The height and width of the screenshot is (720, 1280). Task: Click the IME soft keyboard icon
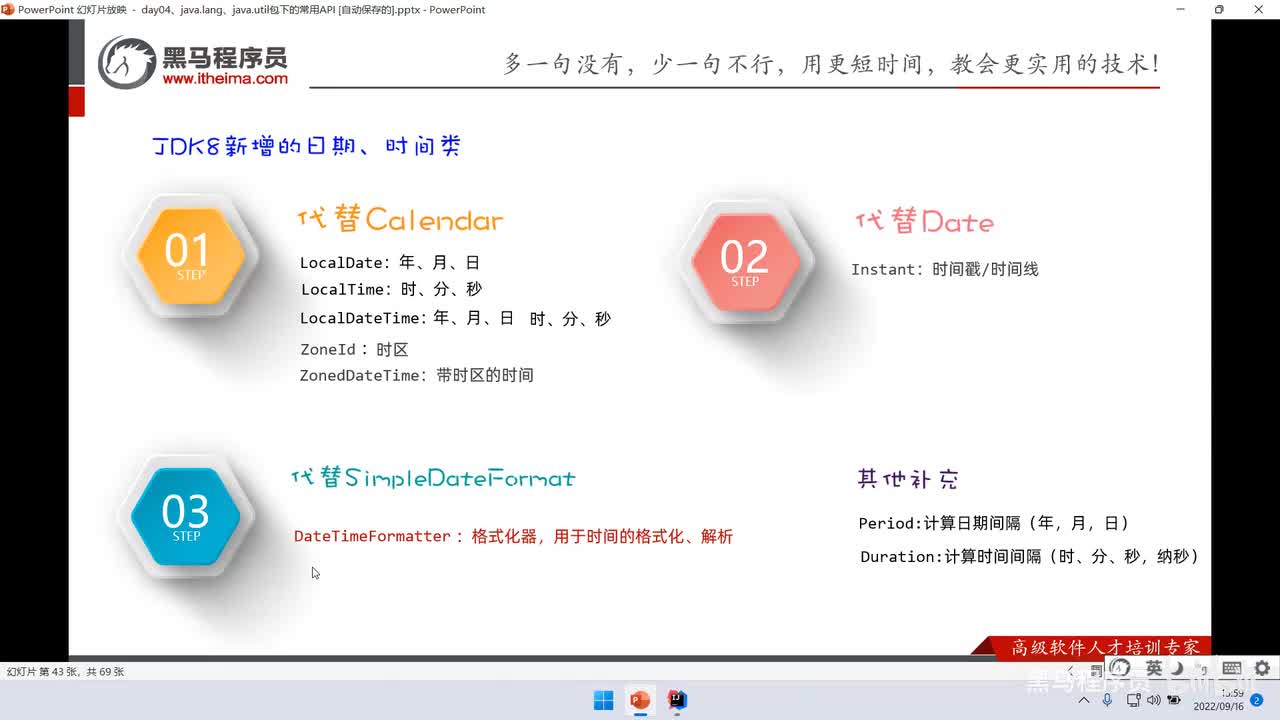[x=1232, y=668]
